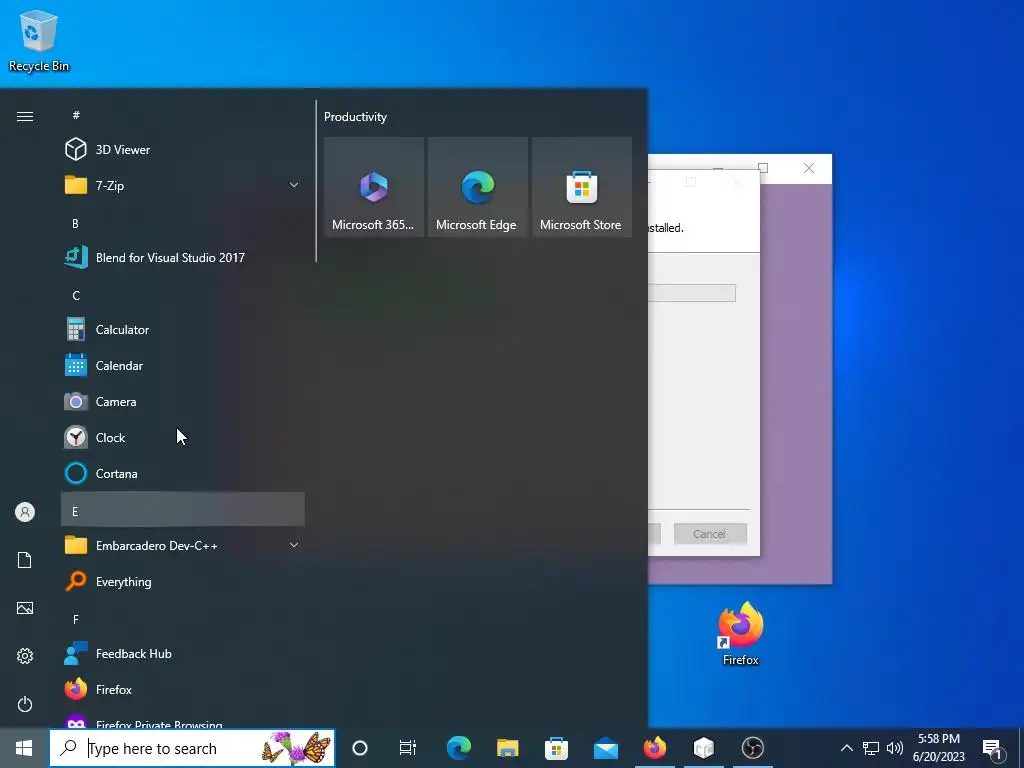
Task: Open the Microsoft Store tile
Action: coord(582,187)
